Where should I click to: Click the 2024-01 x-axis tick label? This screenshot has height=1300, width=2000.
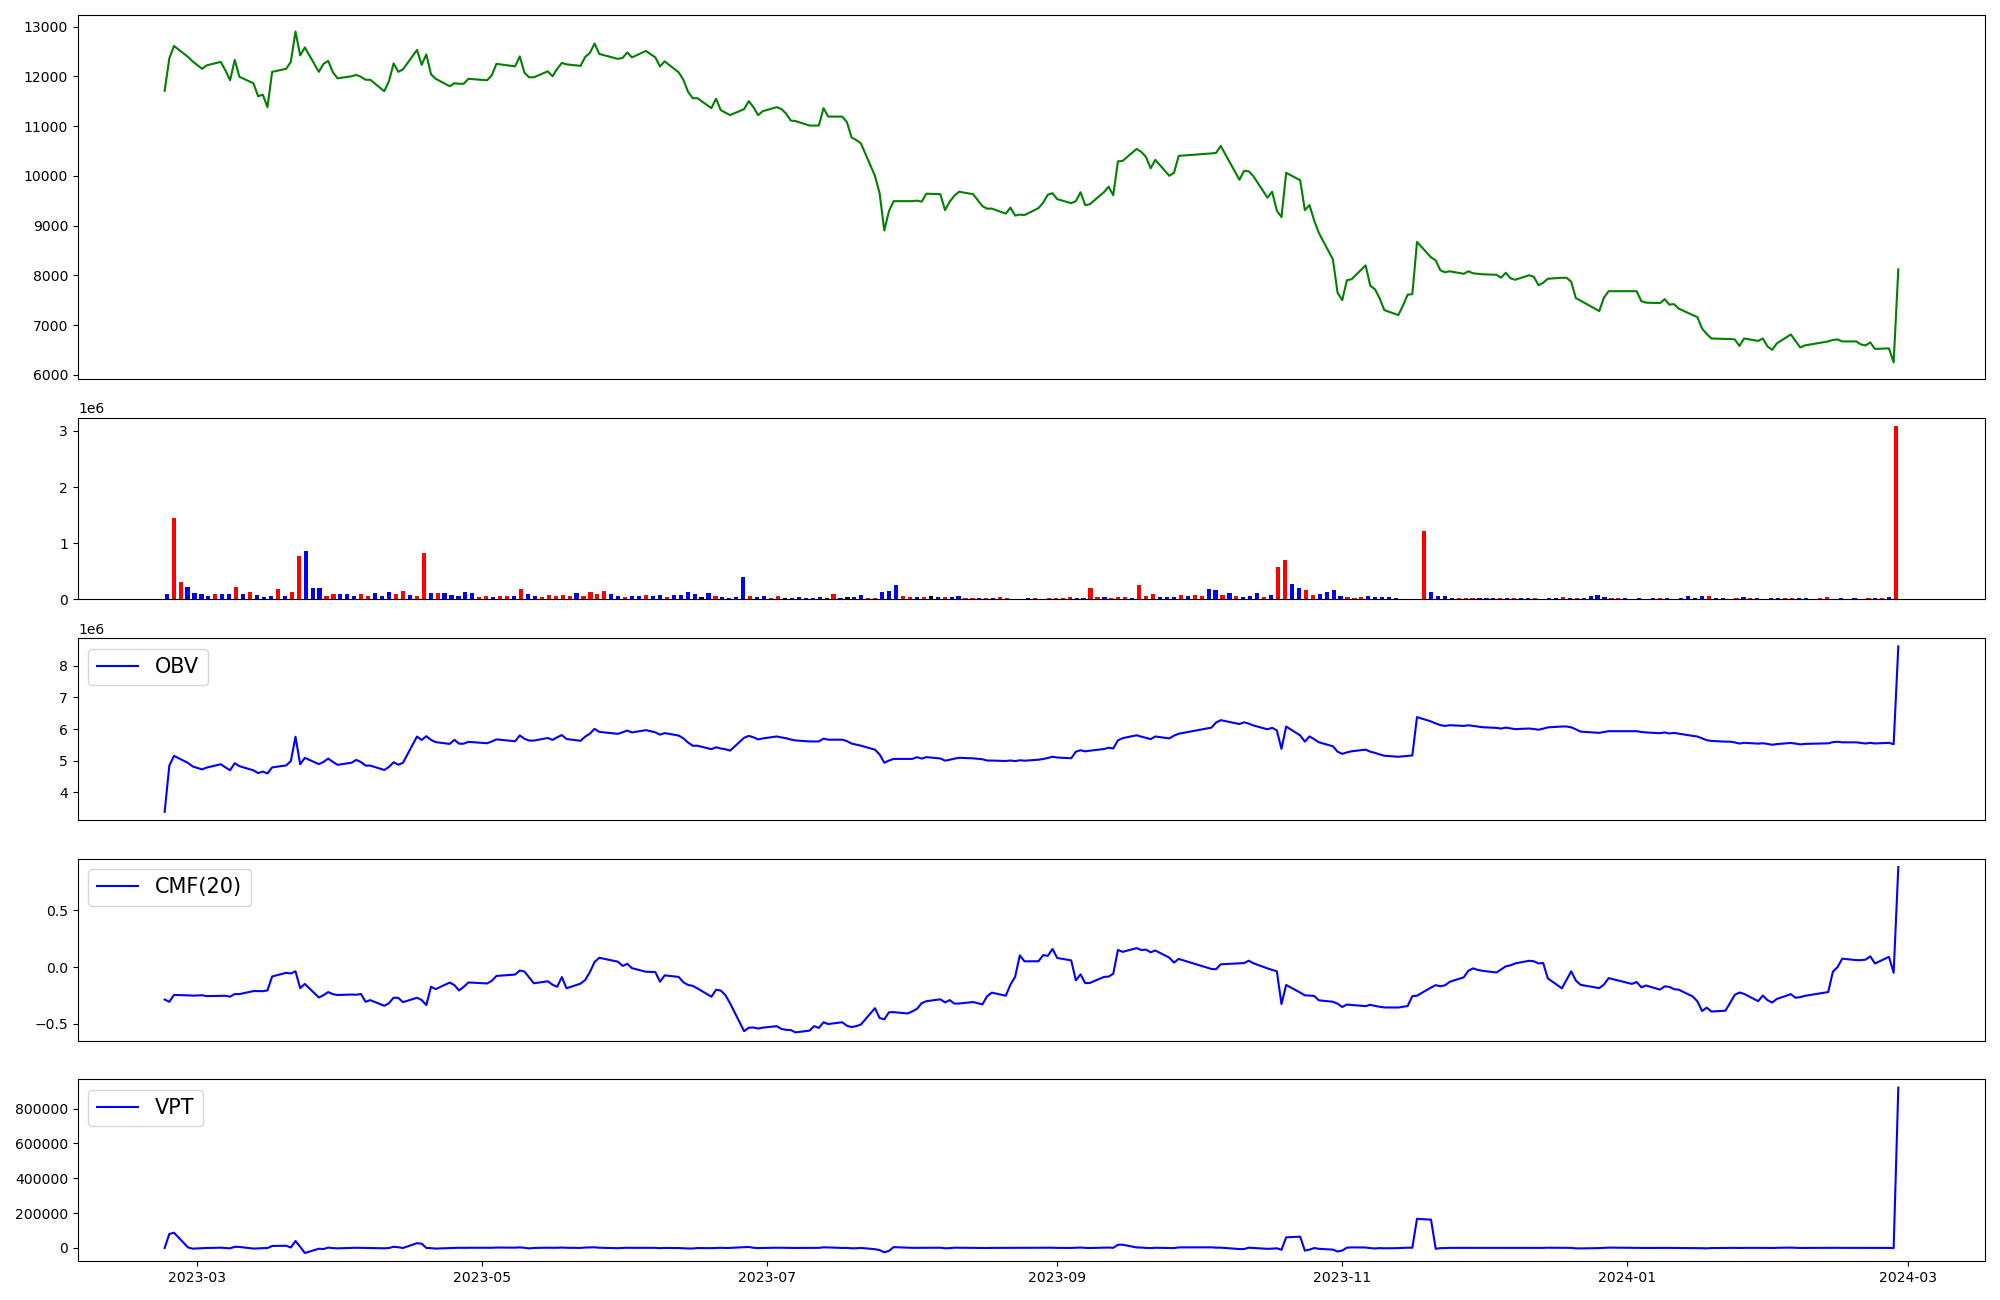[x=1627, y=1277]
